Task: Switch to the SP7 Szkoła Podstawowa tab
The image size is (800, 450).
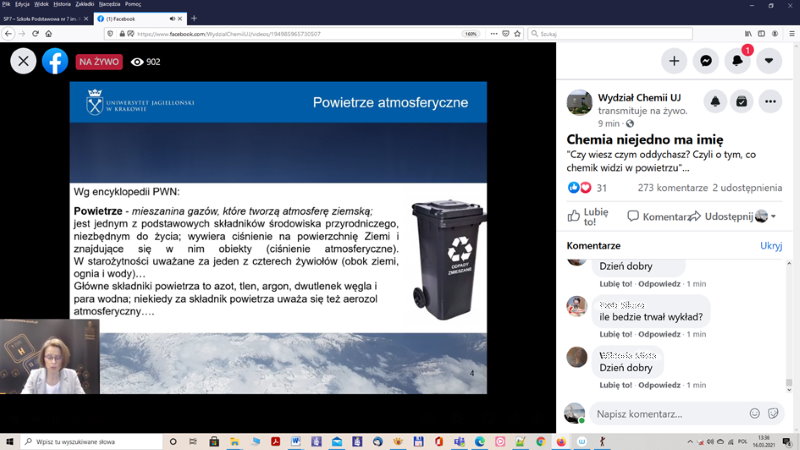Action: coord(45,19)
